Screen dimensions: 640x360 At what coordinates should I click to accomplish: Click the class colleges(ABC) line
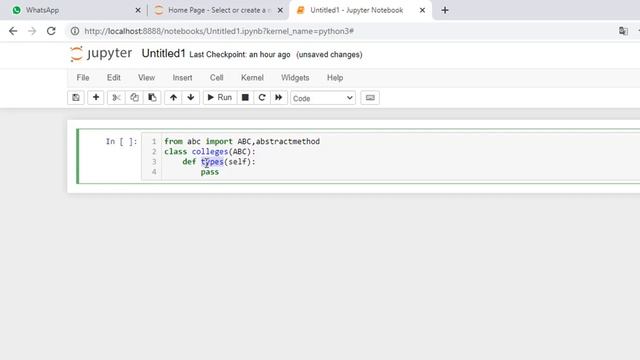pyautogui.click(x=210, y=151)
